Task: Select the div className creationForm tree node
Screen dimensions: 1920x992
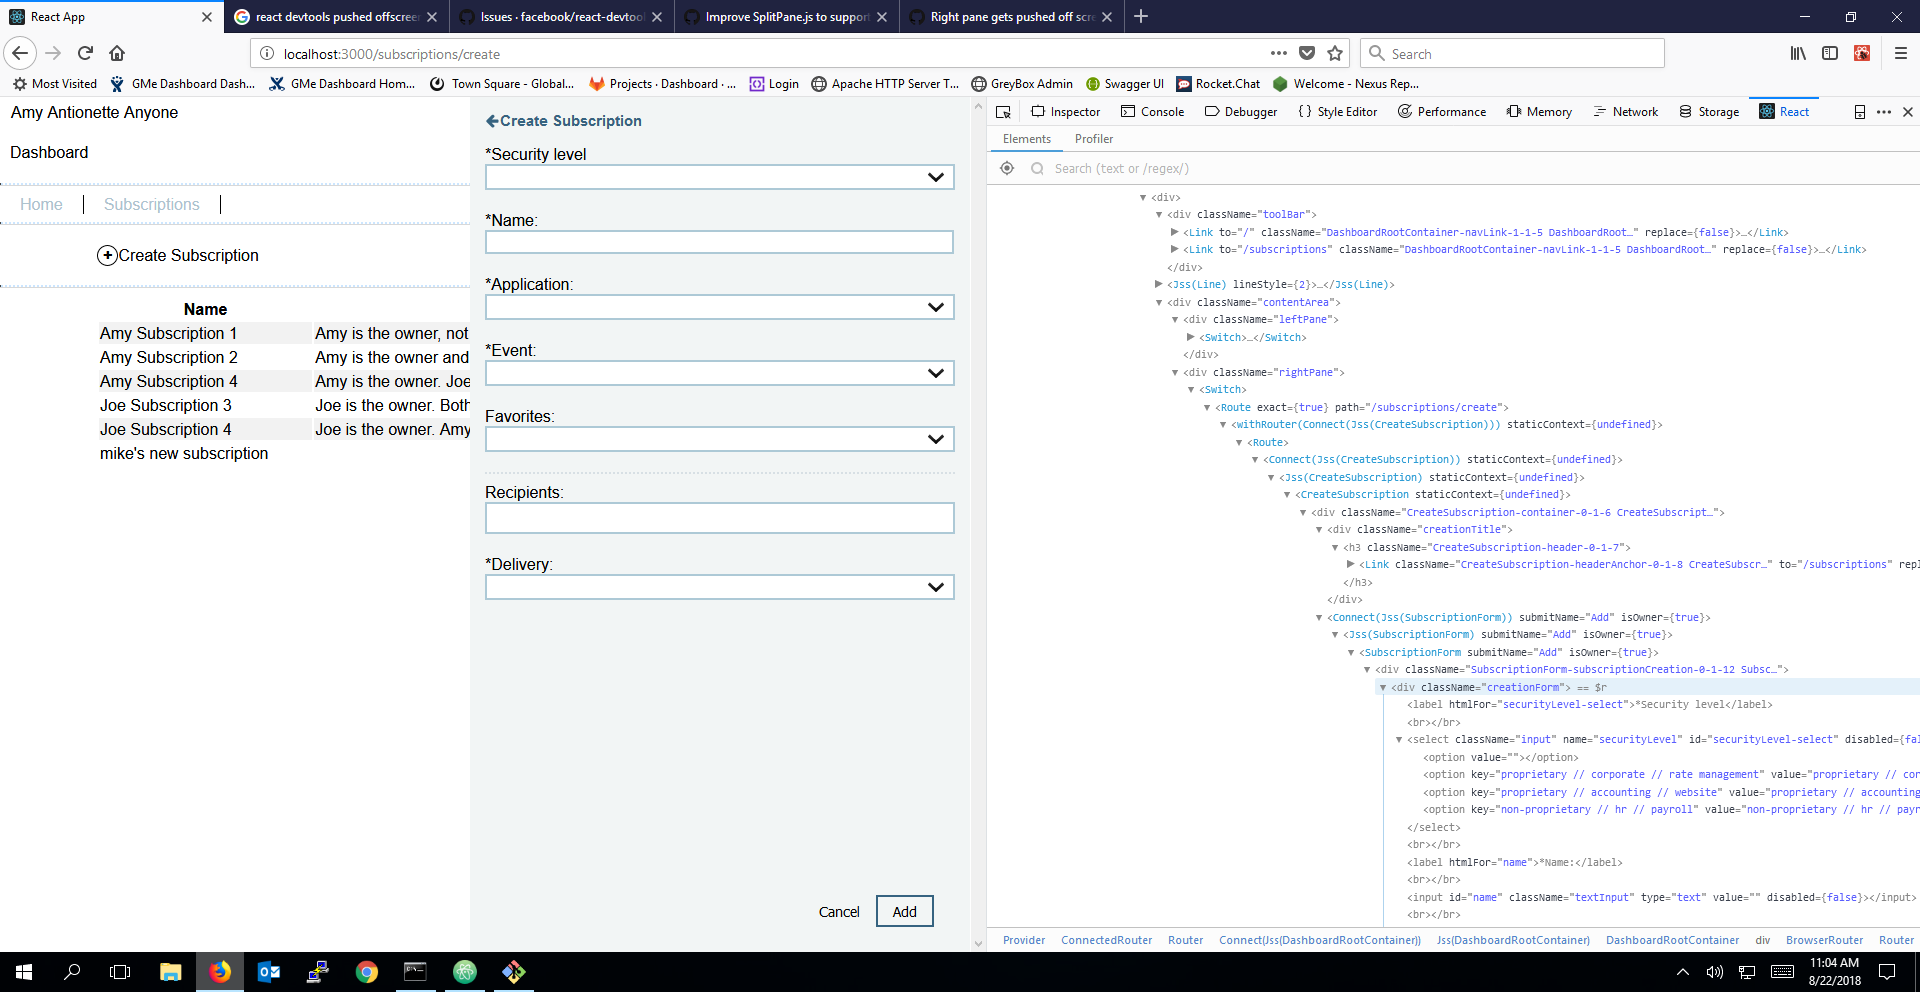Action: [x=1650, y=687]
